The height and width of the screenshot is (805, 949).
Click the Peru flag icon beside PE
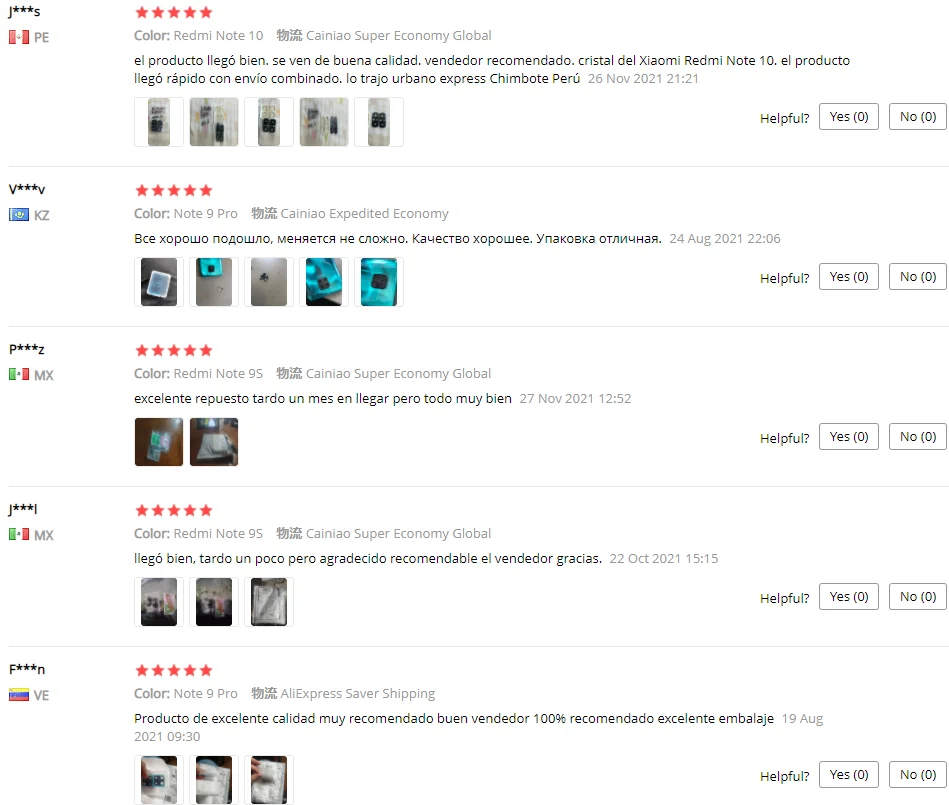(19, 37)
